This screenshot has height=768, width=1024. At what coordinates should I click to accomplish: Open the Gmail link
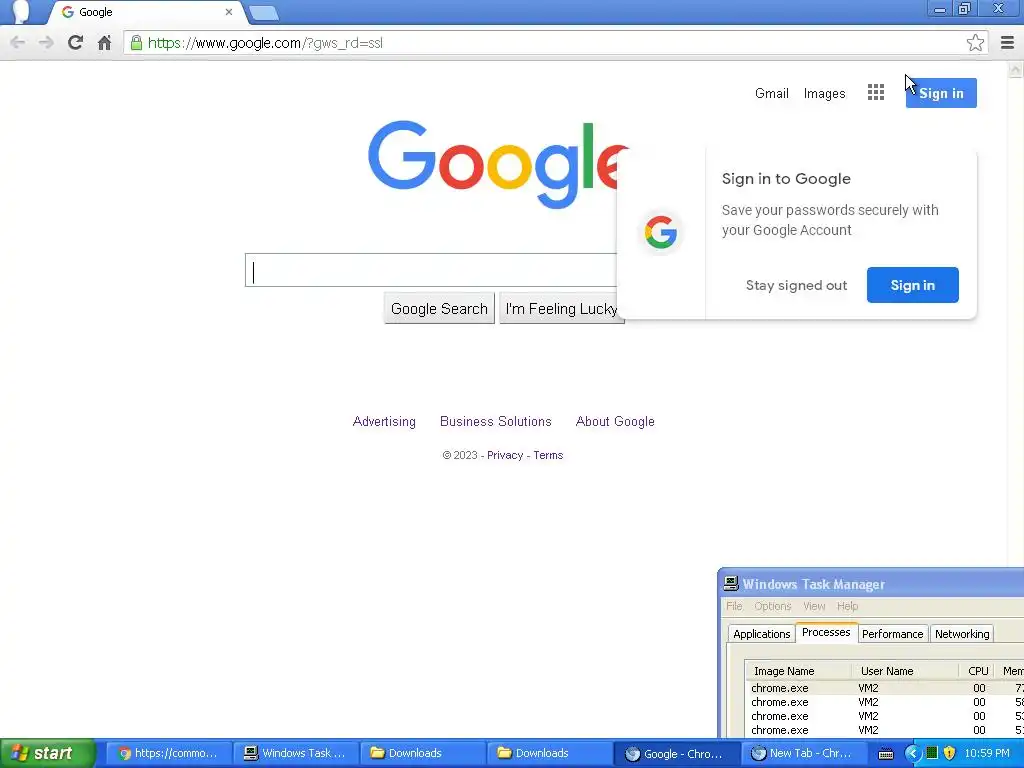coord(772,93)
